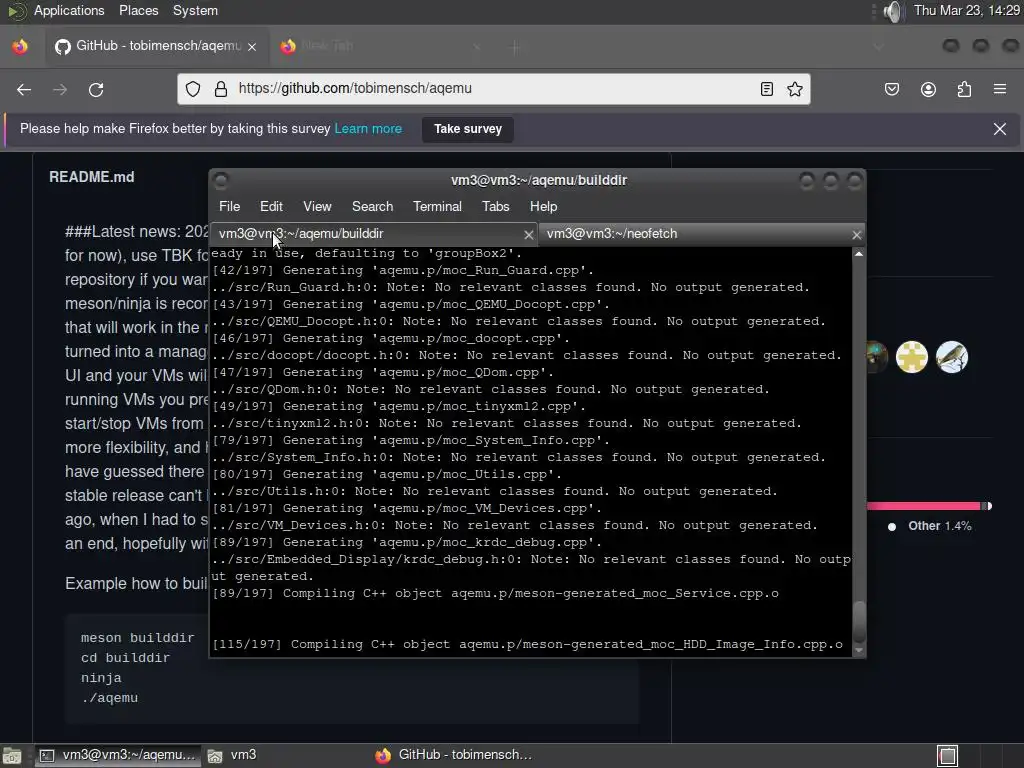Open the terminal View menu
1024x768 pixels.
point(317,206)
